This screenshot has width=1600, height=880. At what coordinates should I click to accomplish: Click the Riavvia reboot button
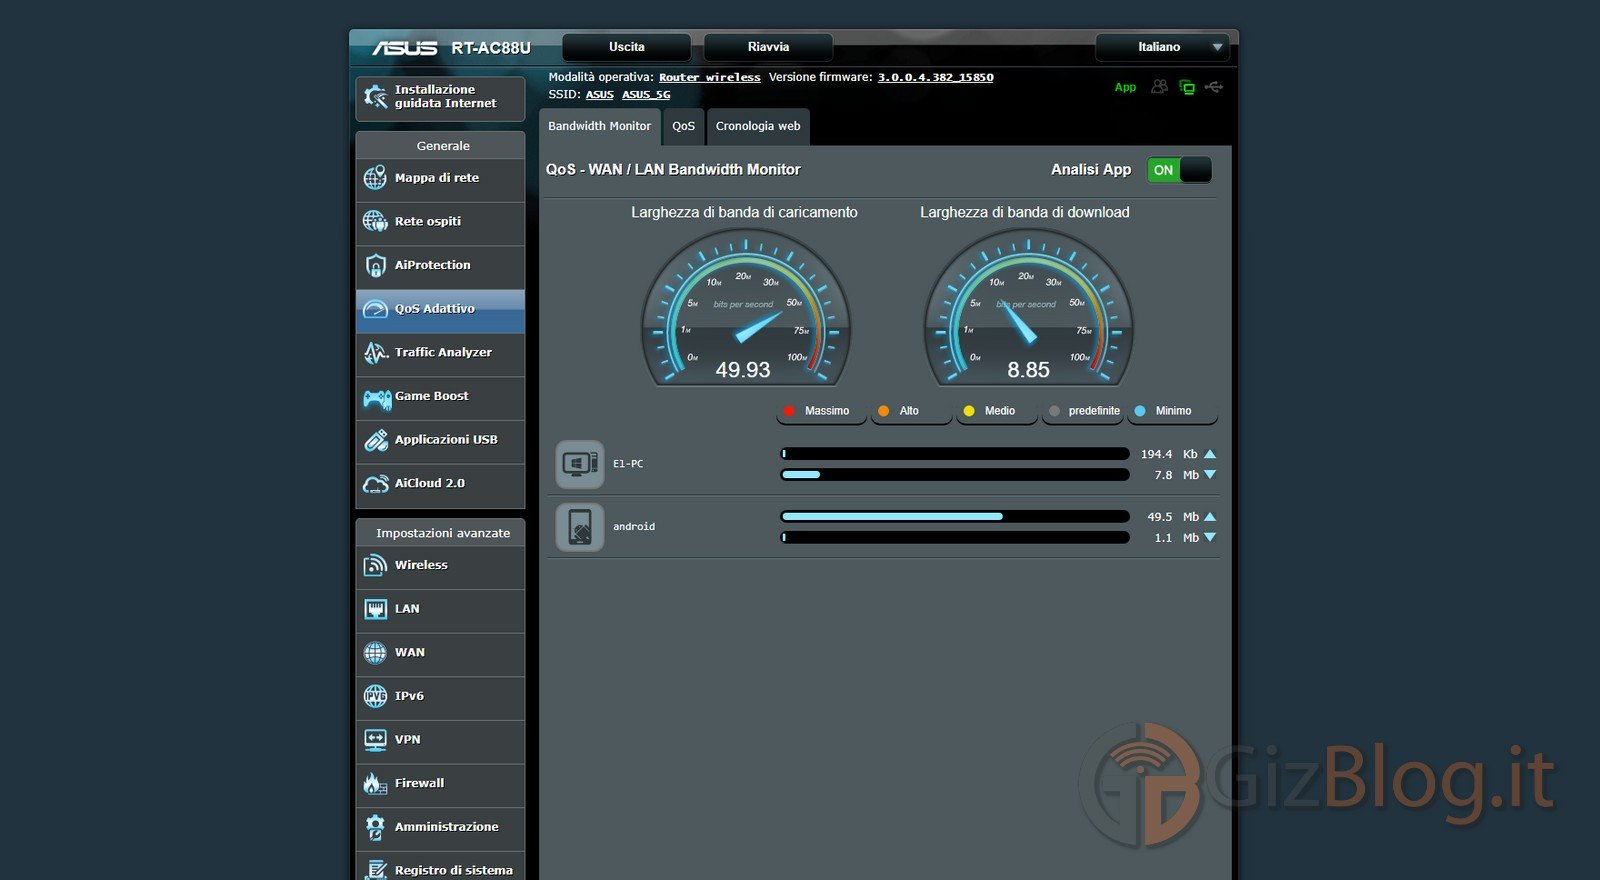pyautogui.click(x=768, y=47)
